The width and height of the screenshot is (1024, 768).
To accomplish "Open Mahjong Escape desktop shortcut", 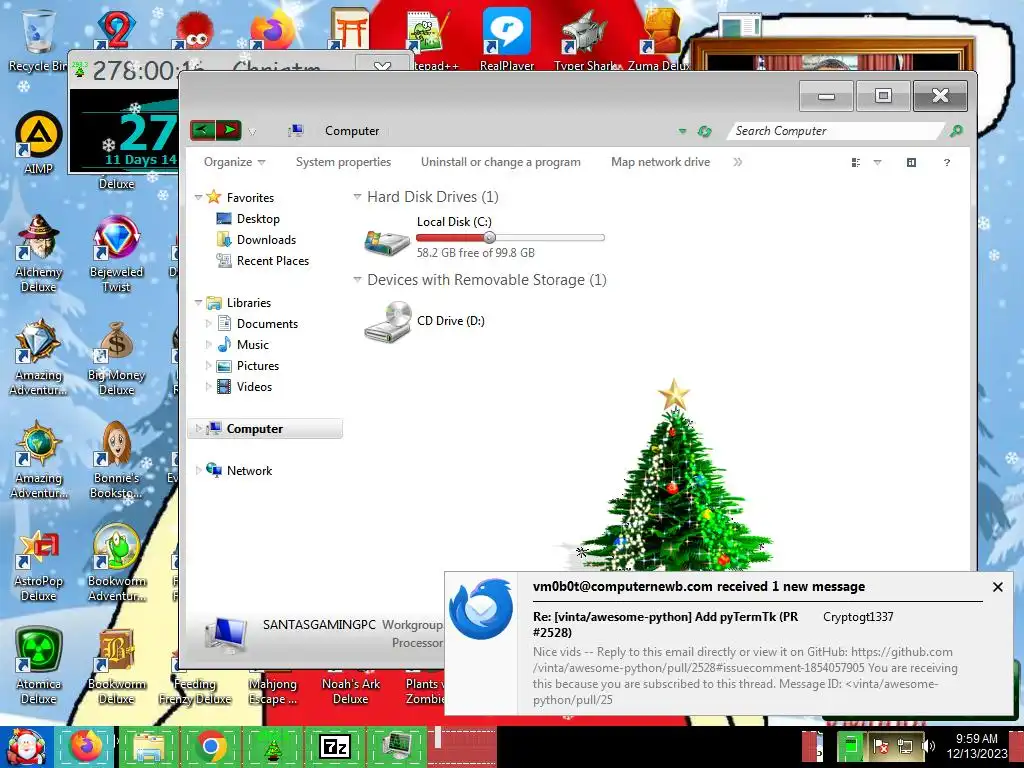I will click(x=272, y=691).
